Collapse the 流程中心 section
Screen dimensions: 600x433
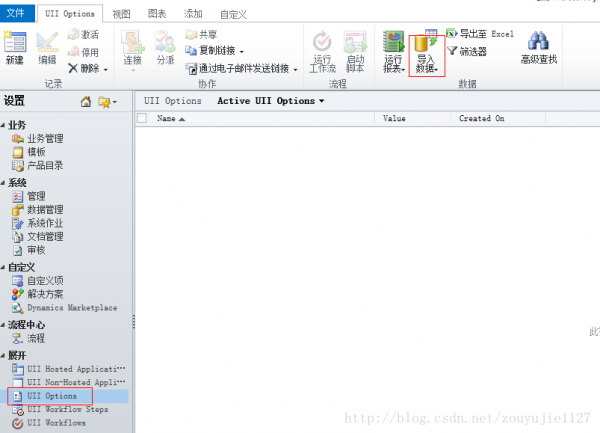click(3, 325)
